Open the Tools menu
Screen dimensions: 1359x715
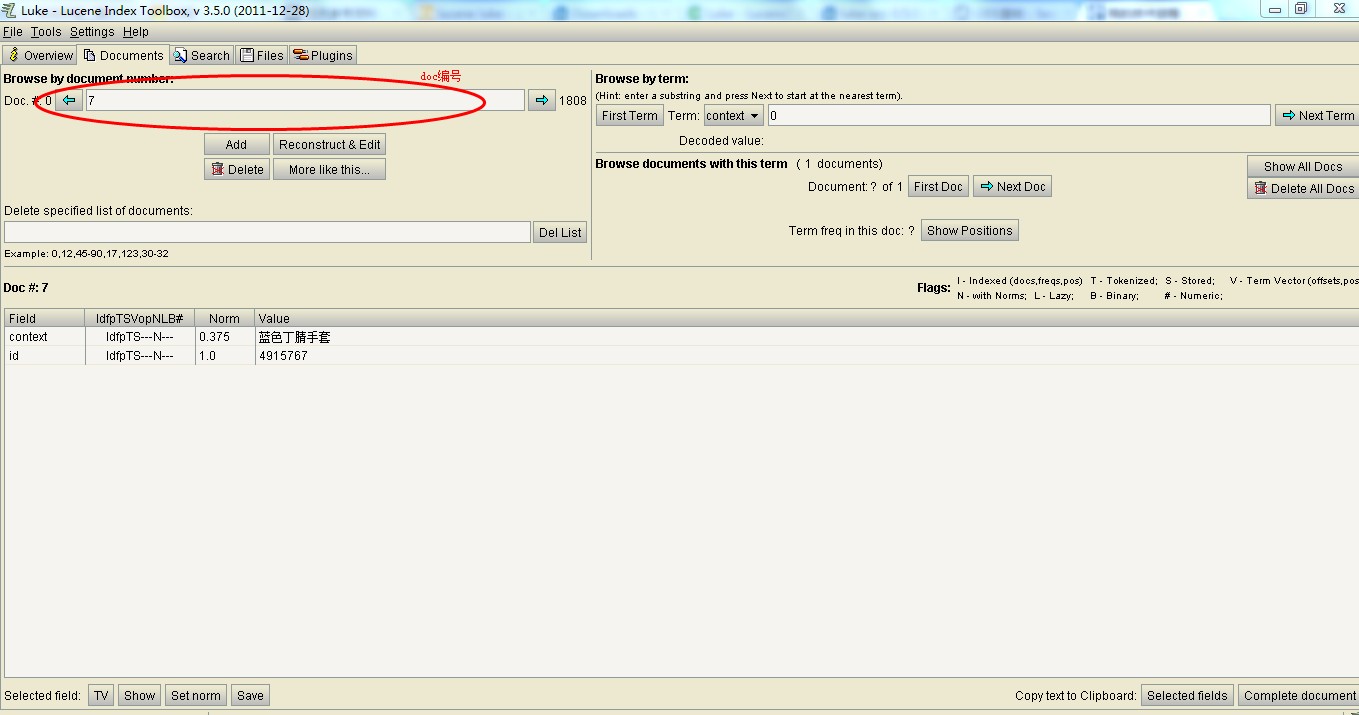point(46,32)
